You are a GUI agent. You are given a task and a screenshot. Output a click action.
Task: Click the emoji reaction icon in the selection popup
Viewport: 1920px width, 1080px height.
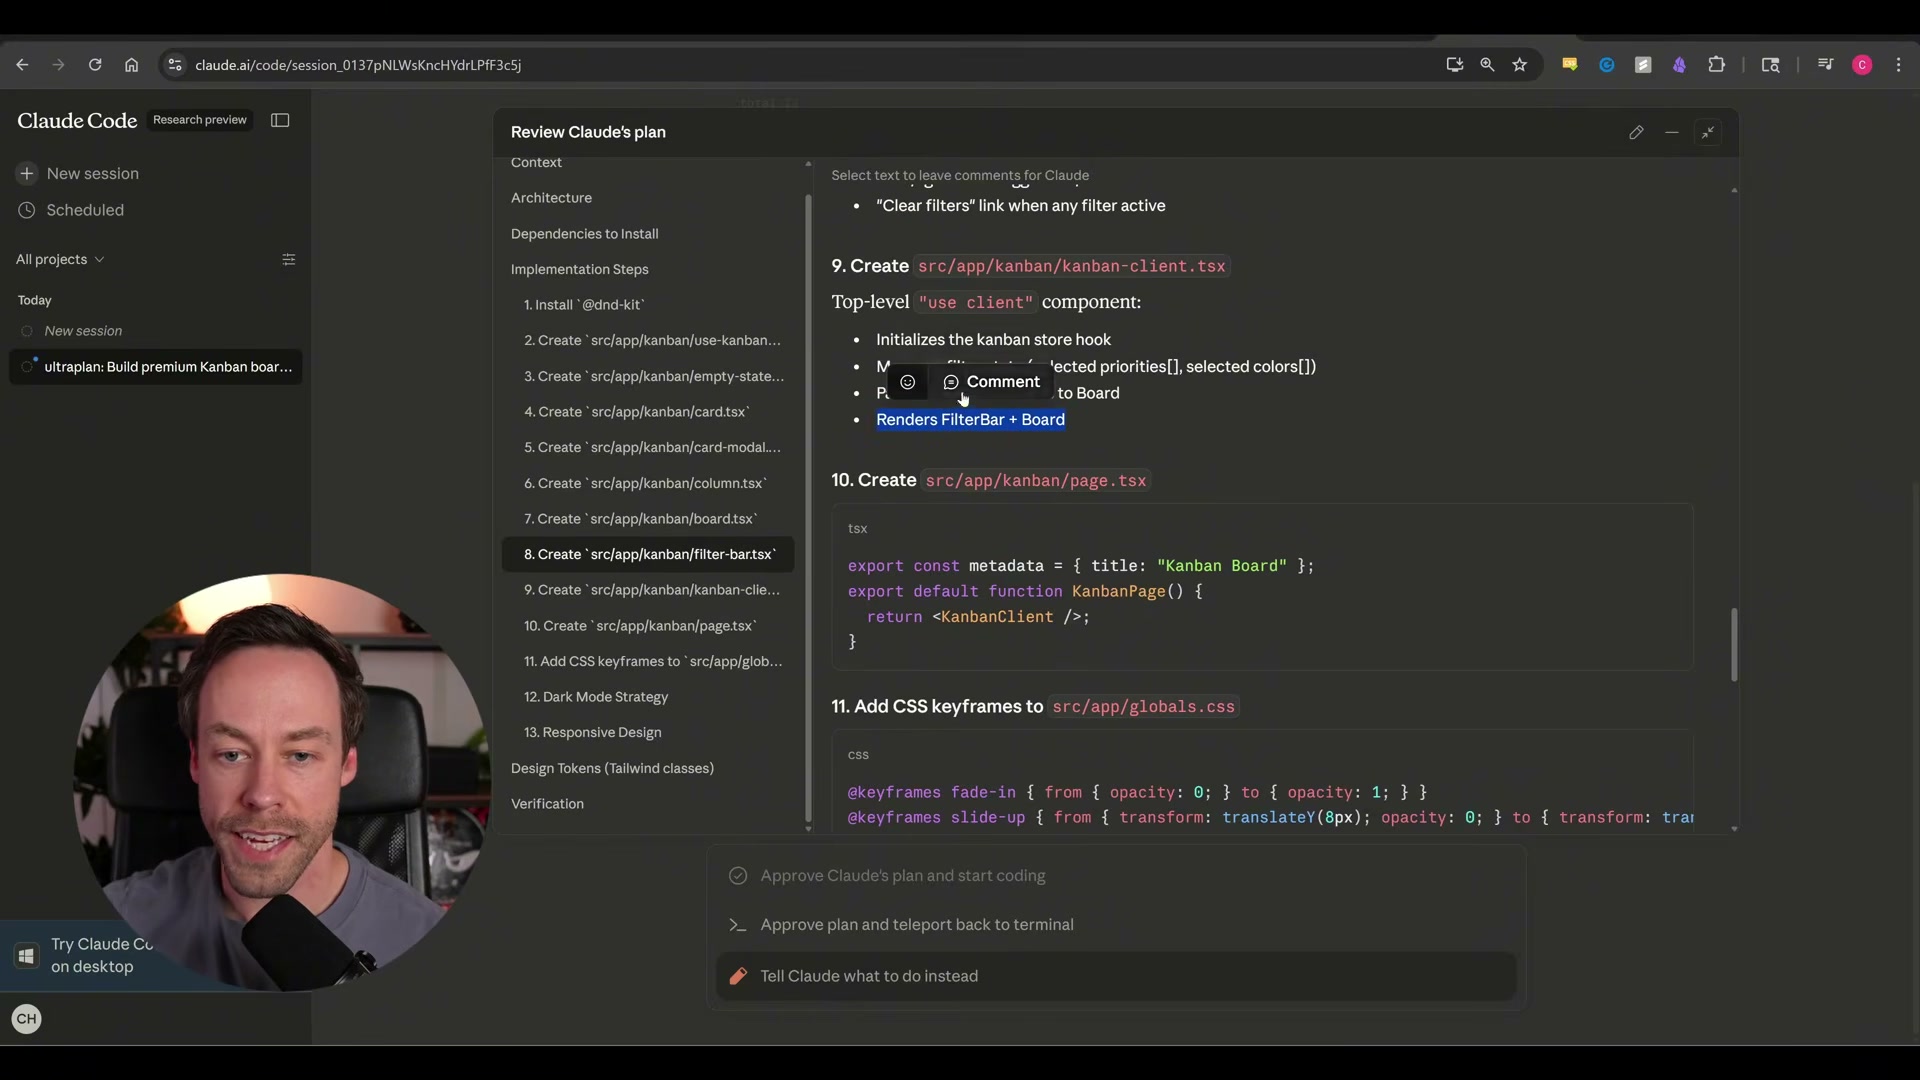pos(907,382)
